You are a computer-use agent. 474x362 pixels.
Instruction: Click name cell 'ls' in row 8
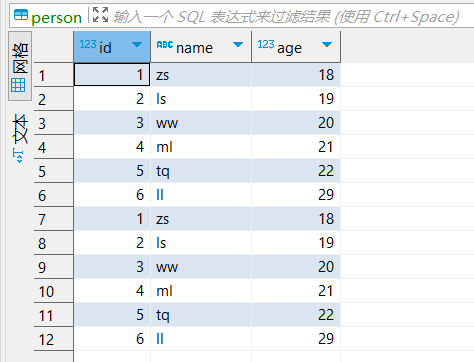coord(201,243)
